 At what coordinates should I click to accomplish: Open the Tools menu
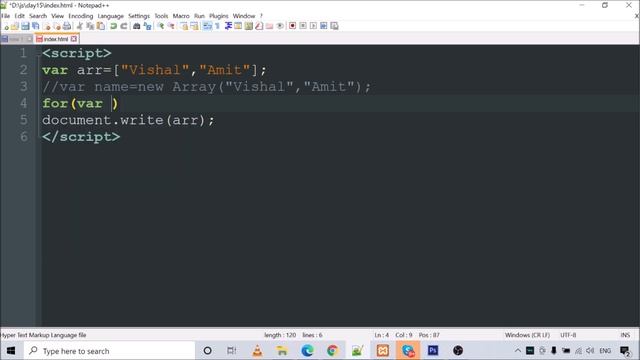coord(161,16)
